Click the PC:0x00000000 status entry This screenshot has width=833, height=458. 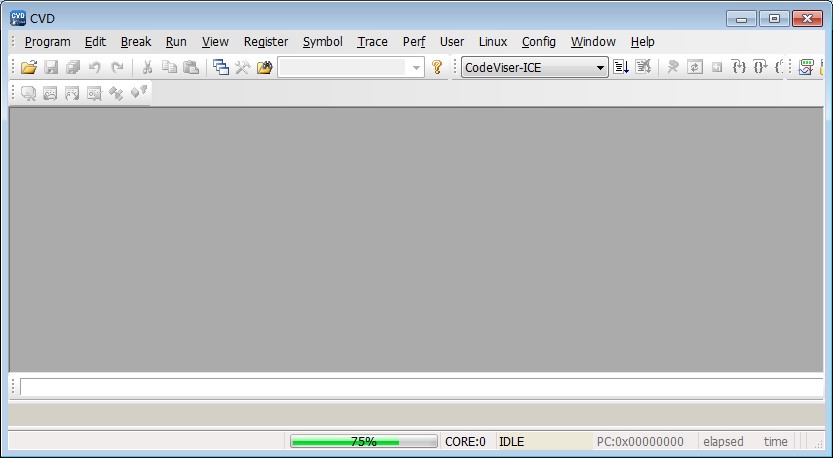pyautogui.click(x=640, y=442)
